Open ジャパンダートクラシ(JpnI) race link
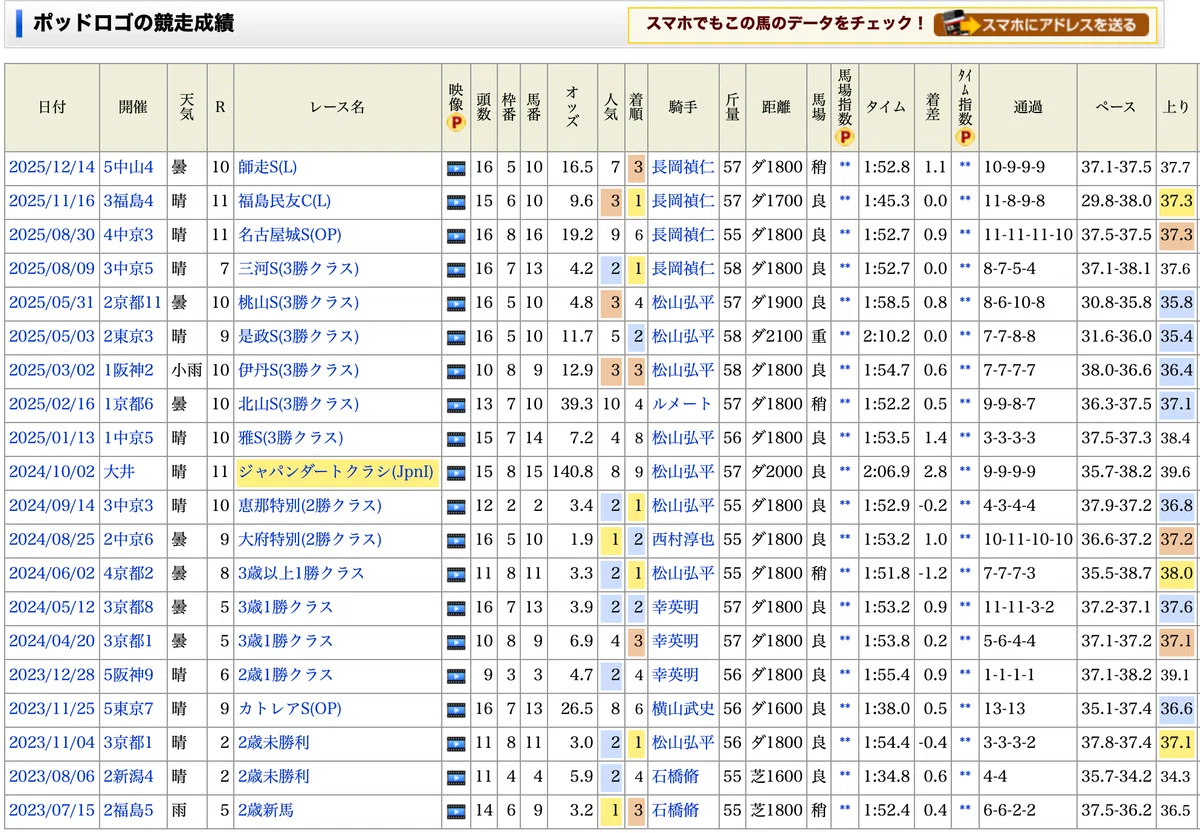The height and width of the screenshot is (833, 1200). [337, 473]
